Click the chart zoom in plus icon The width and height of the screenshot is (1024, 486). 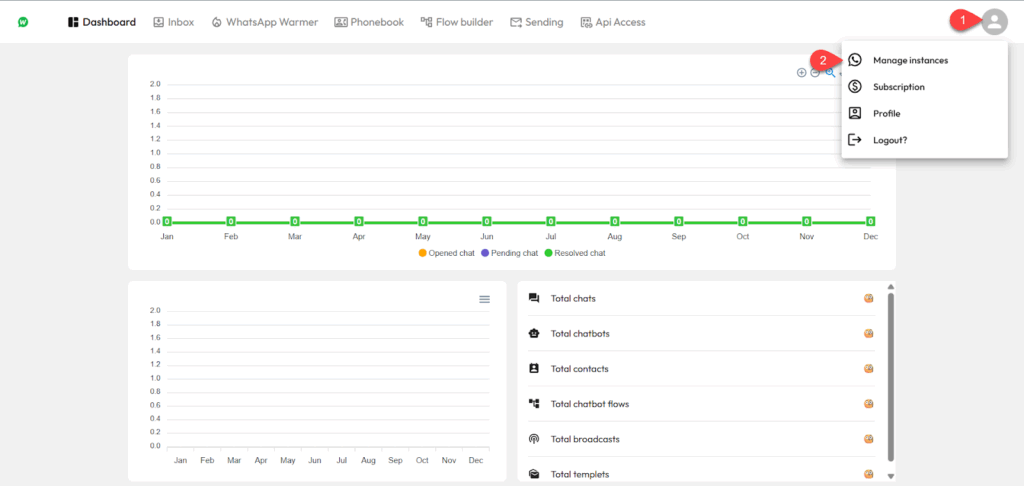(801, 73)
